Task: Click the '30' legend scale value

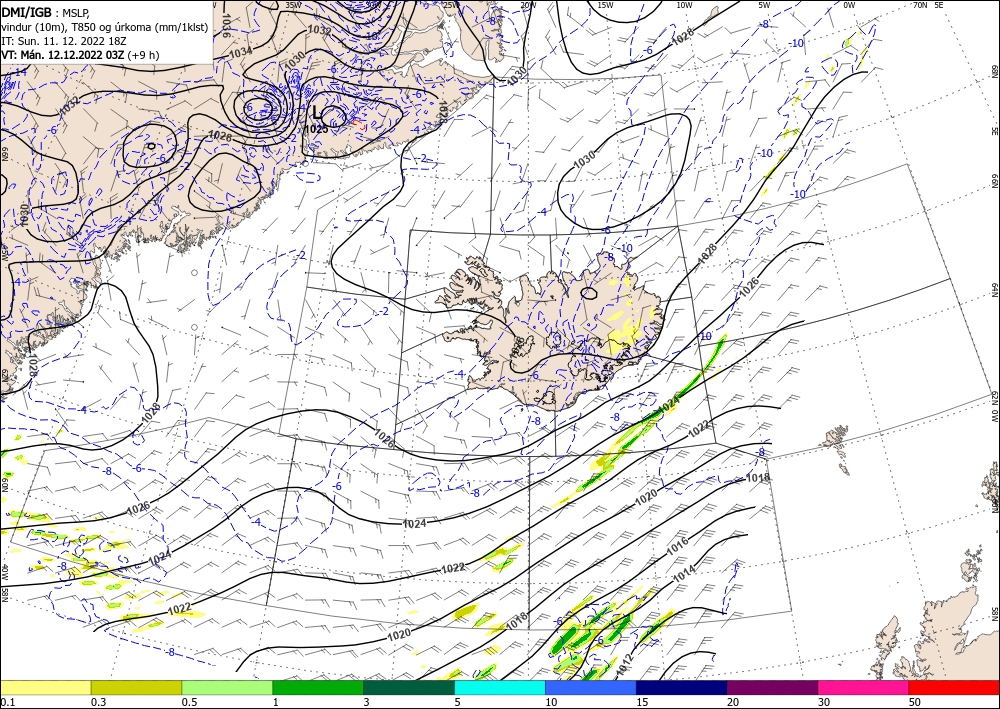Action: 824,702
